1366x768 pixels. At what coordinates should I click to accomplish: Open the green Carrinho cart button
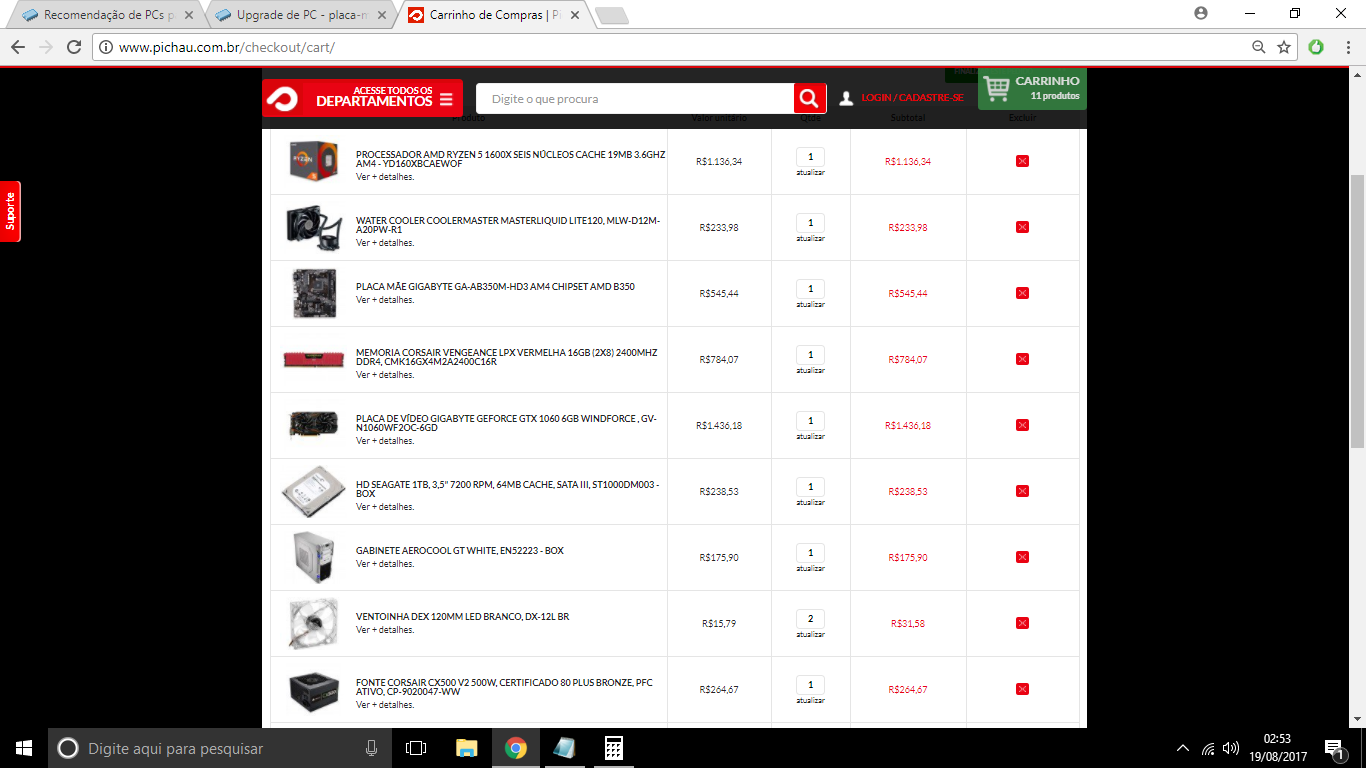1032,89
